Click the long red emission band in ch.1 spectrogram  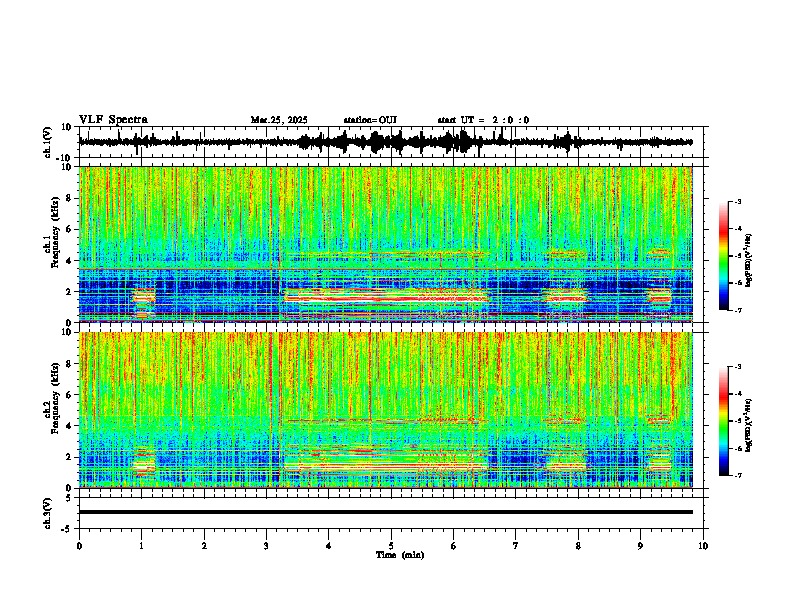pos(386,296)
